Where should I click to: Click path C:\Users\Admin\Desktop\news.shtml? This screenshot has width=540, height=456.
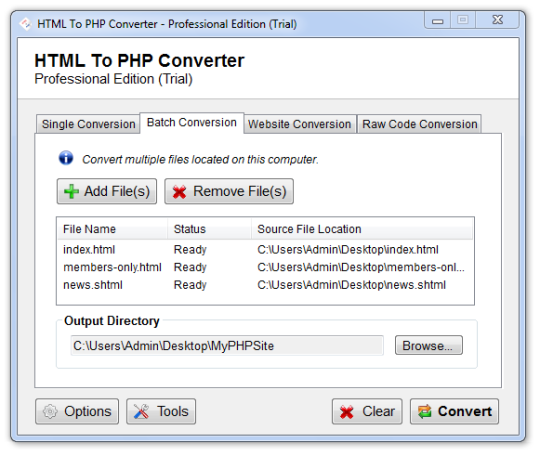[x=352, y=285]
